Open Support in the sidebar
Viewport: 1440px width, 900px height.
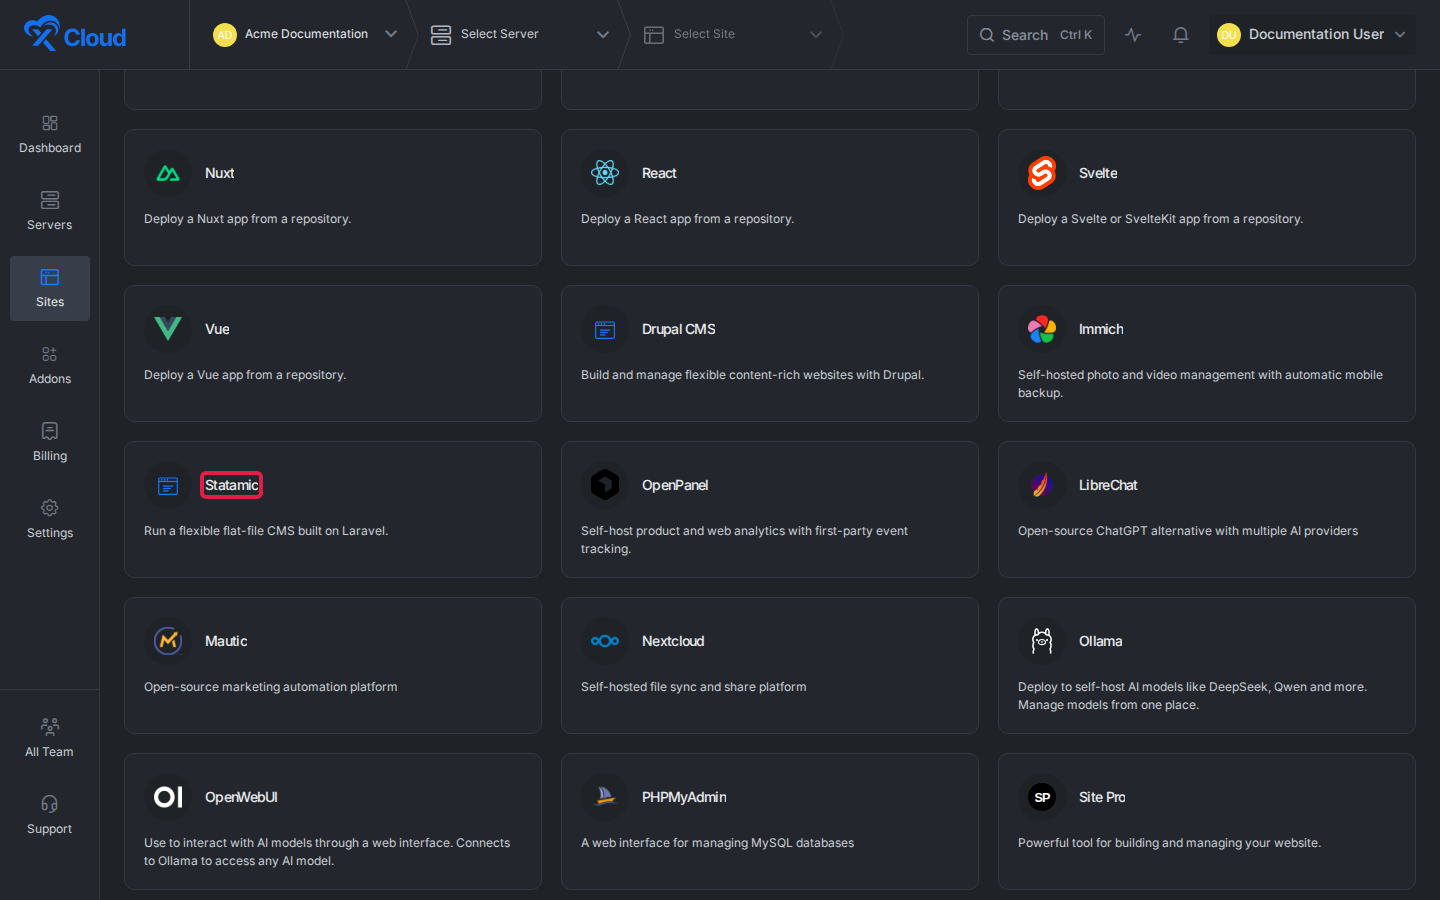pos(50,815)
